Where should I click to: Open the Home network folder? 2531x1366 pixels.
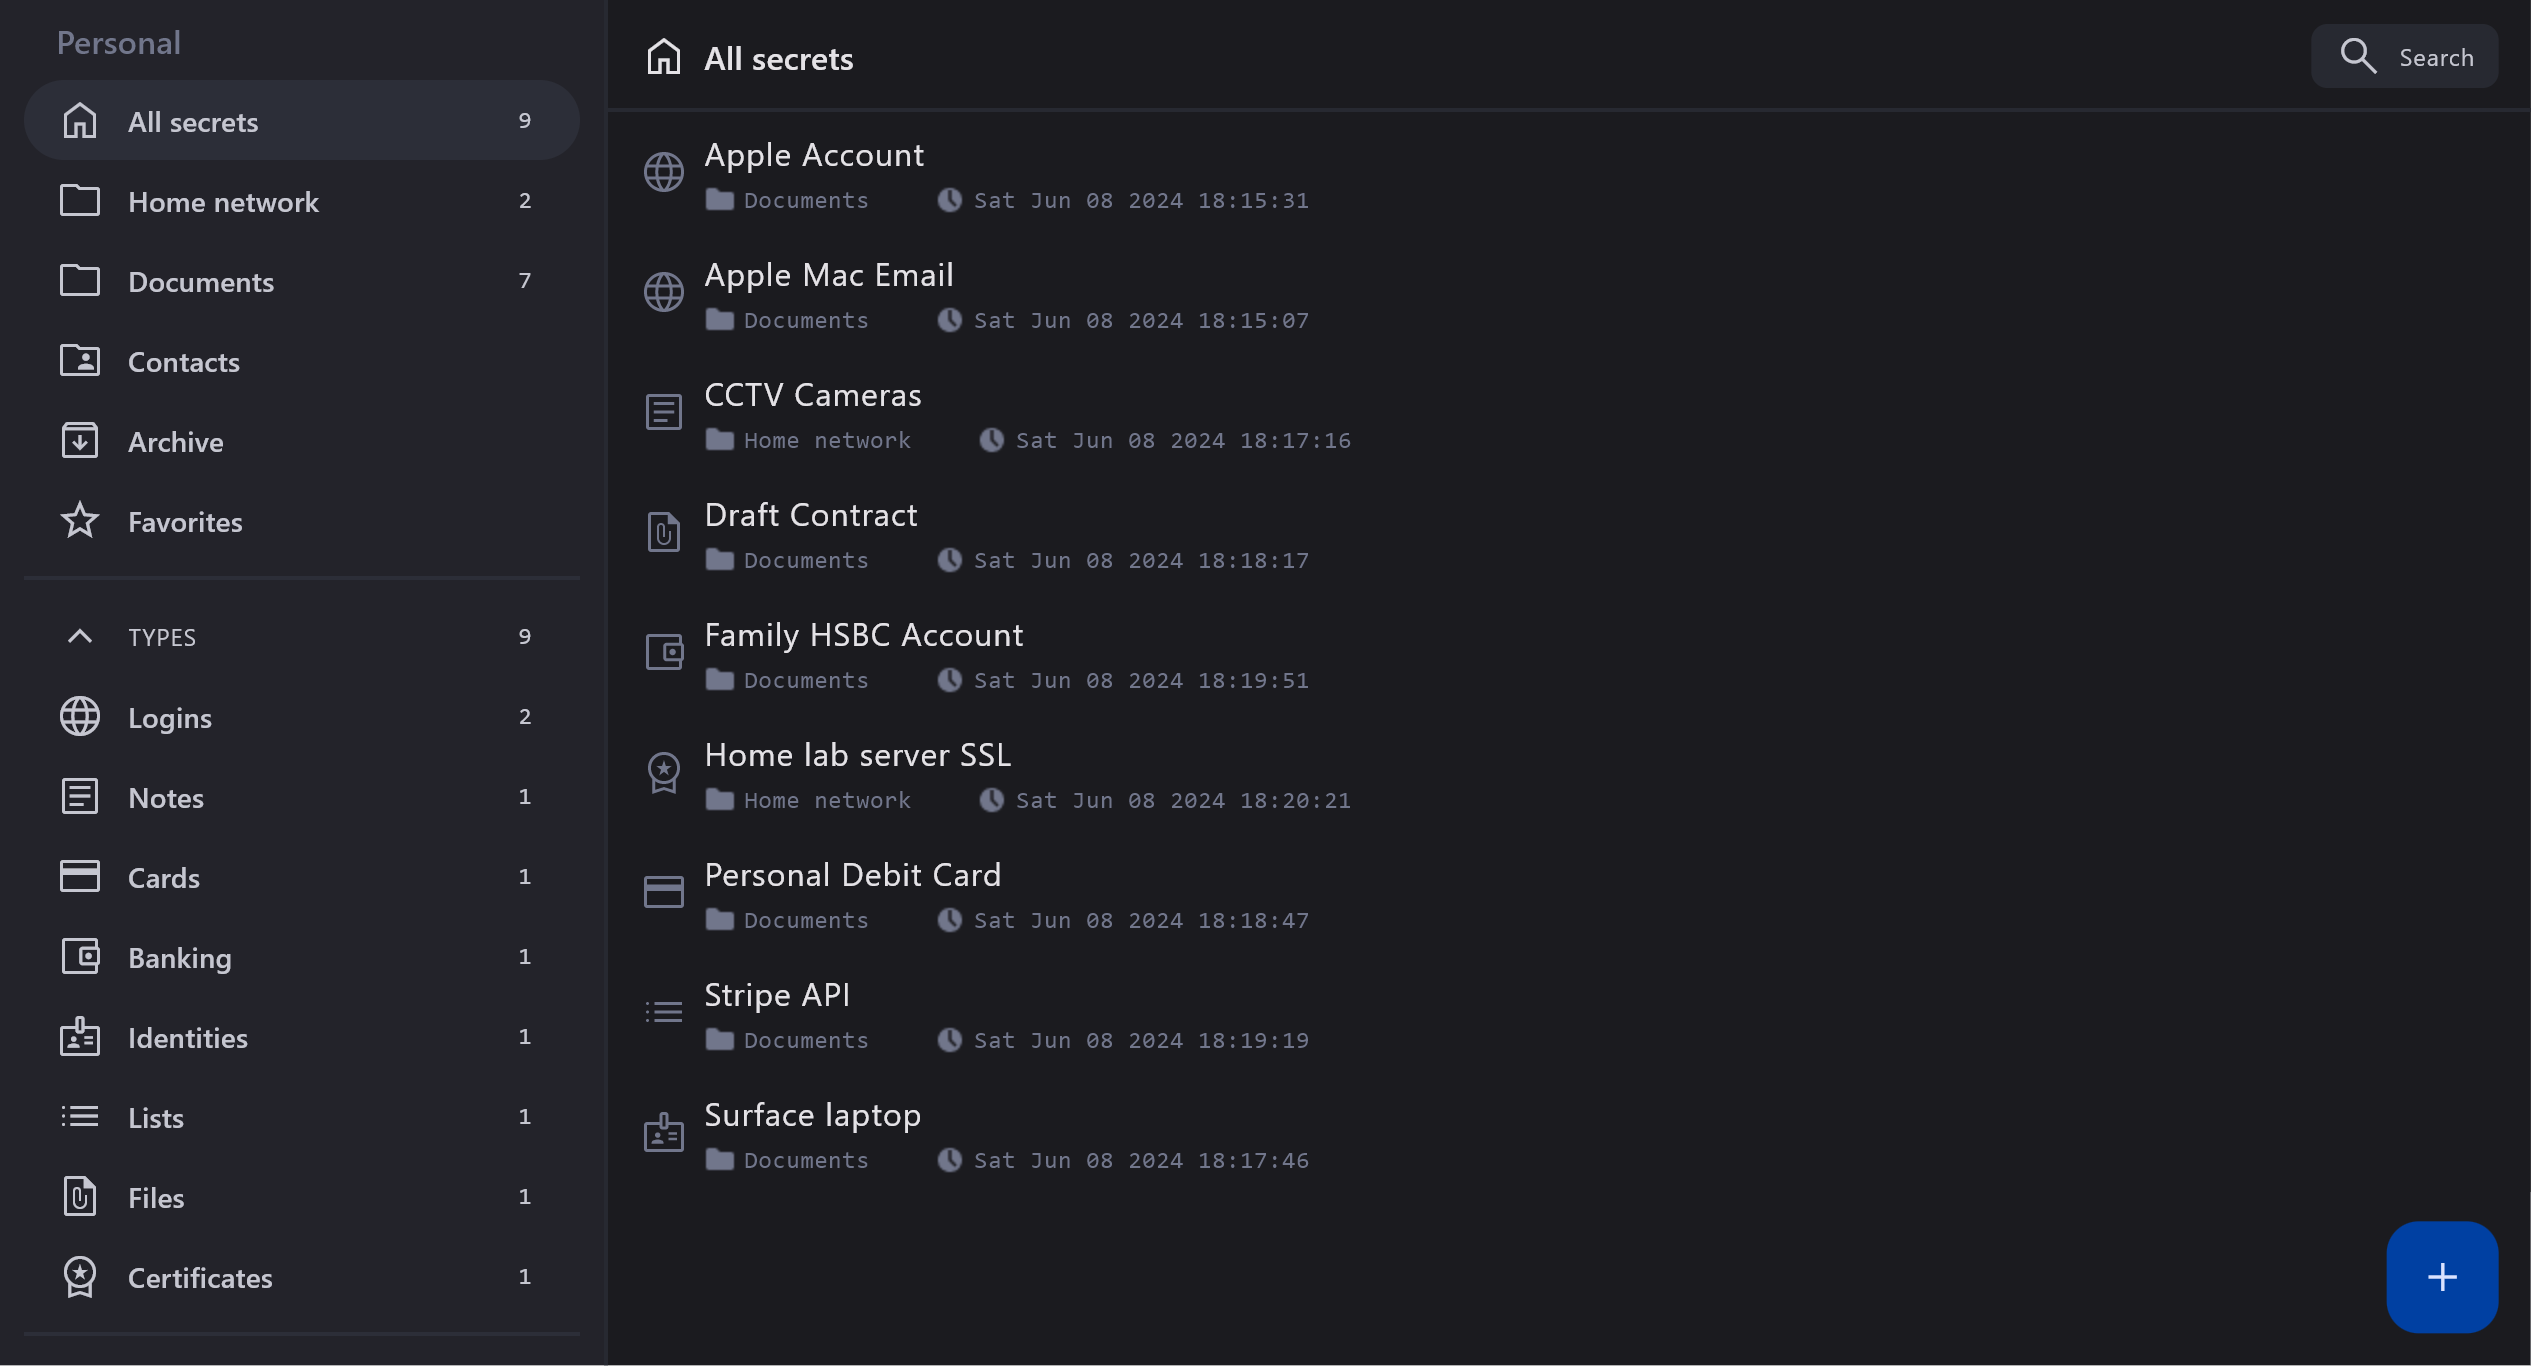223,202
